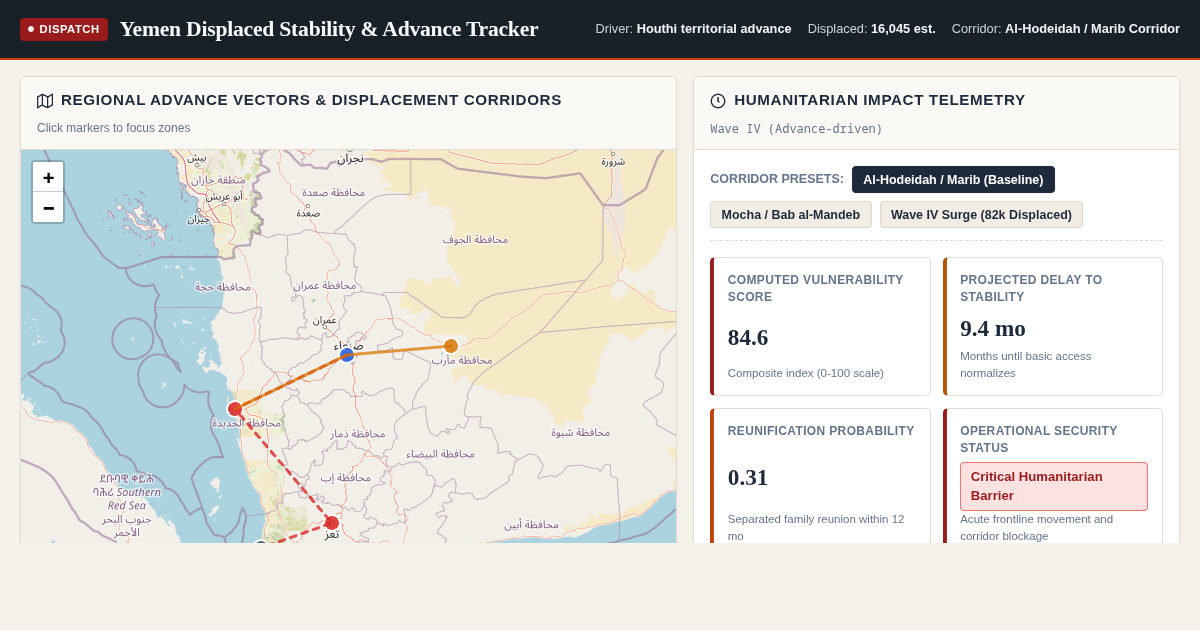The height and width of the screenshot is (630, 1200).
Task: Click the 0.31 reunification probability value
Action: coord(748,477)
